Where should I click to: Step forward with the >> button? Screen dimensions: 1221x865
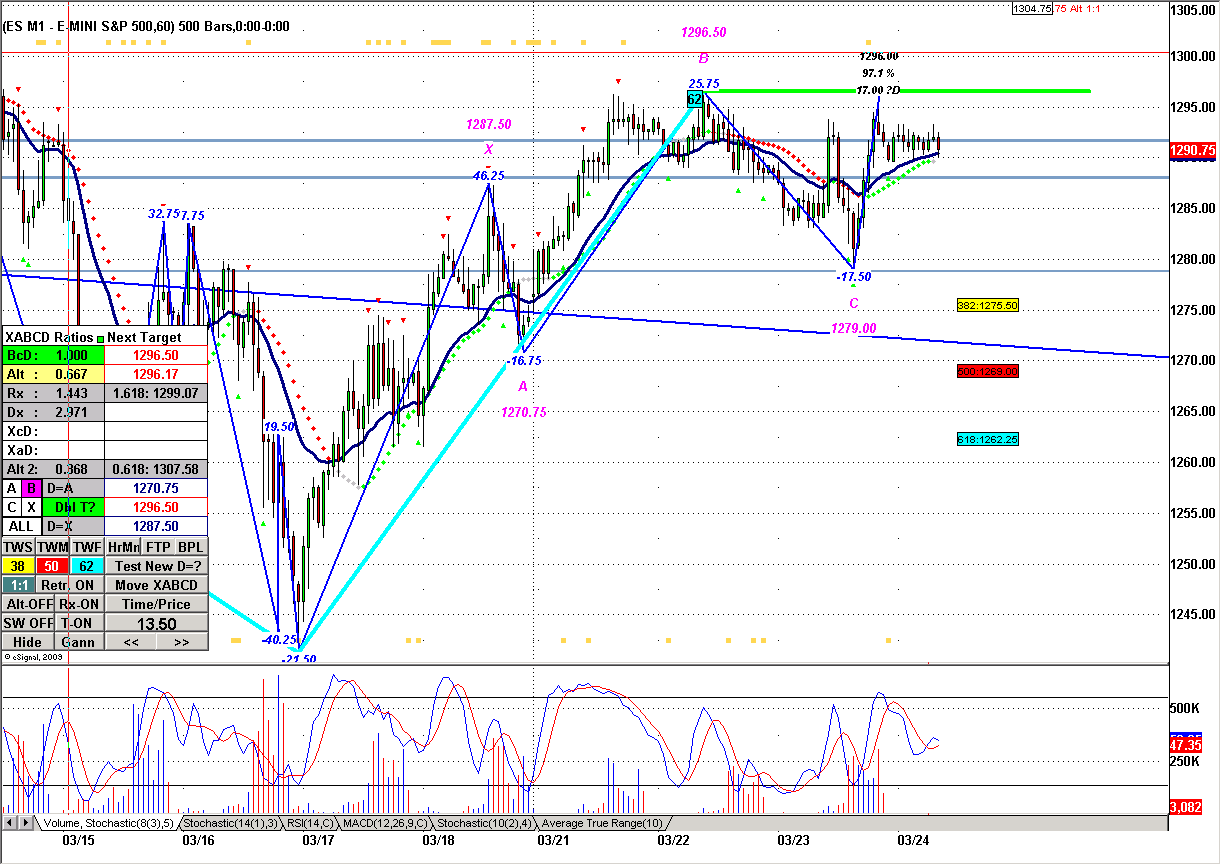(x=182, y=642)
